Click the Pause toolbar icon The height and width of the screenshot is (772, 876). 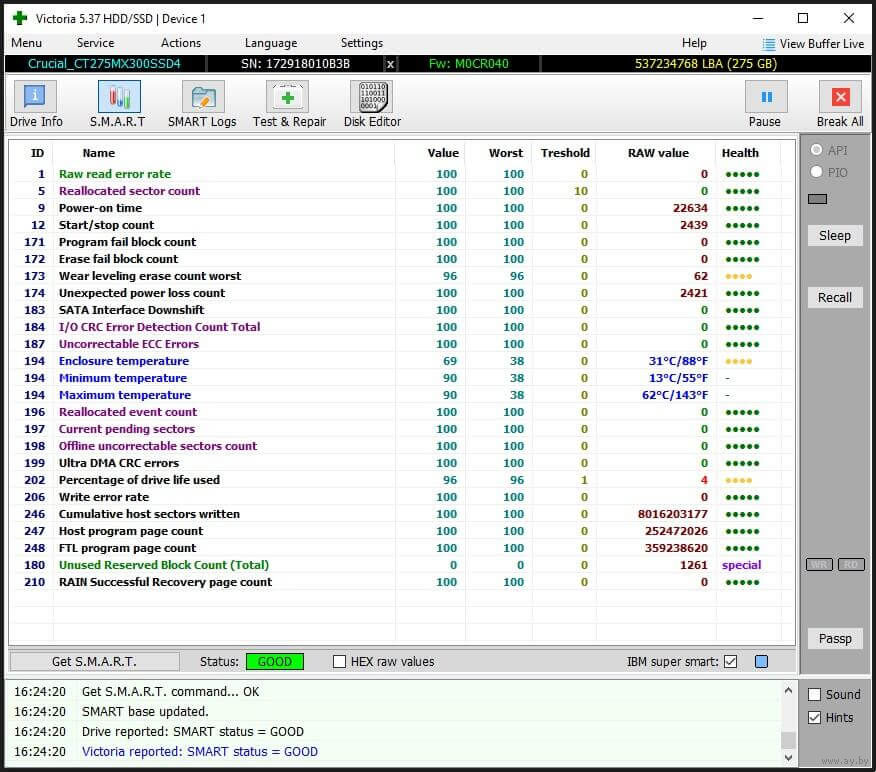(765, 97)
